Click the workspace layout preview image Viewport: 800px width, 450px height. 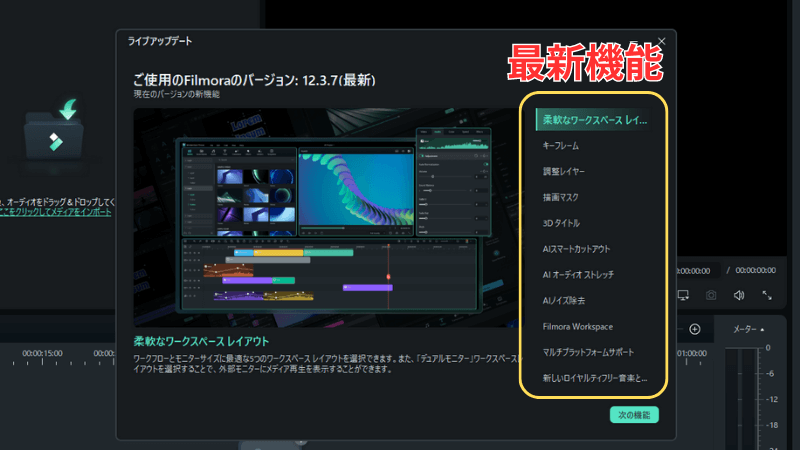[327, 217]
